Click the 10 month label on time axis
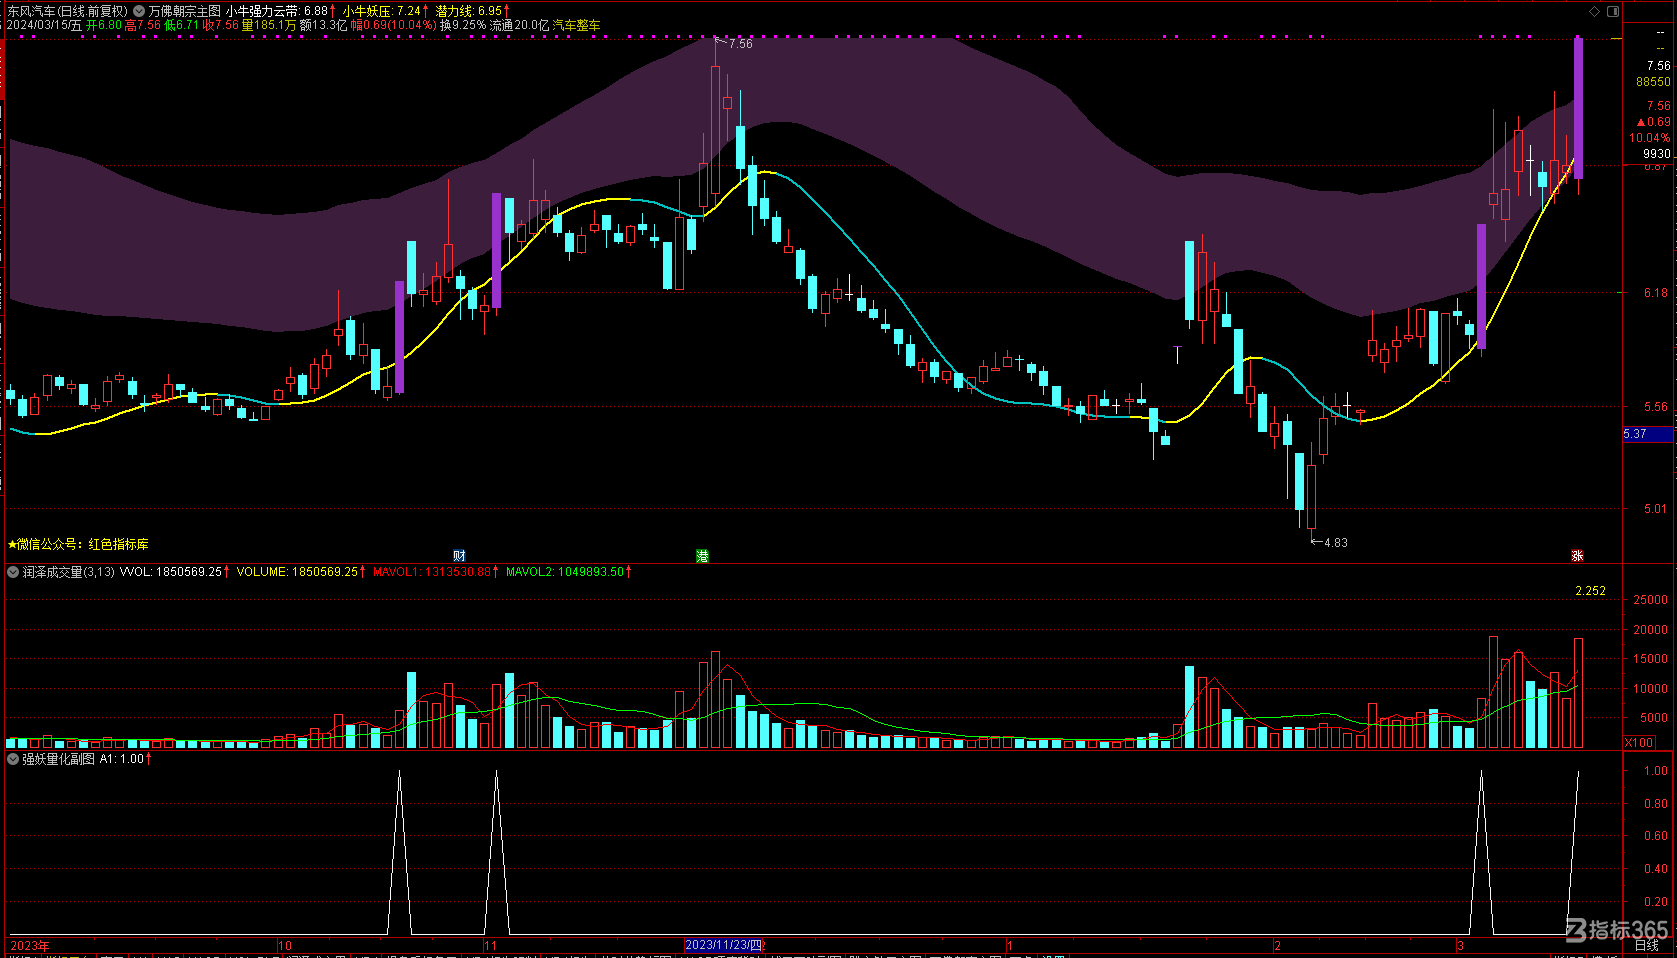1677x958 pixels. click(x=285, y=945)
